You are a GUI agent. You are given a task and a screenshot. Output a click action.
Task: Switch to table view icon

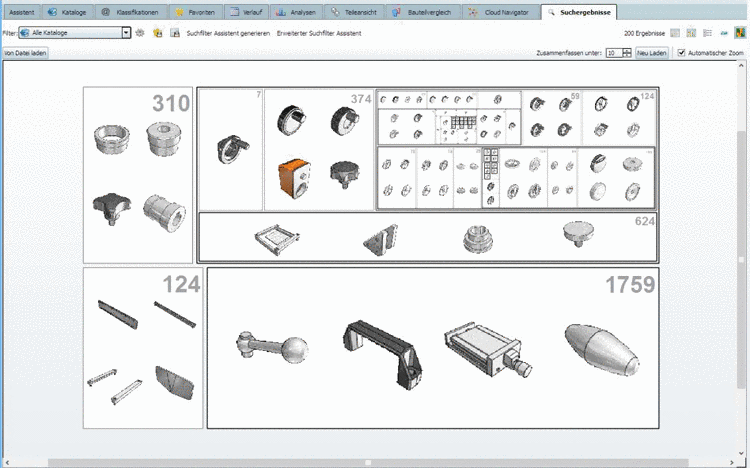[x=675, y=33]
